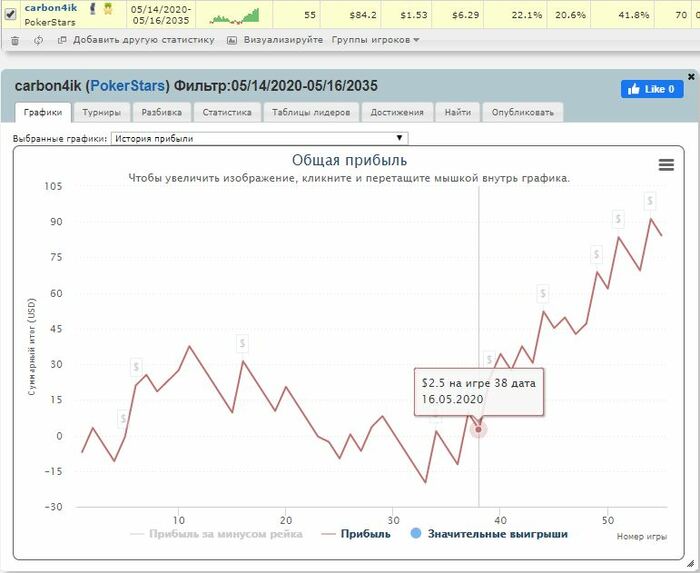Go to the 'Найти' tab
Screen dimensions: 700x573
(x=458, y=112)
